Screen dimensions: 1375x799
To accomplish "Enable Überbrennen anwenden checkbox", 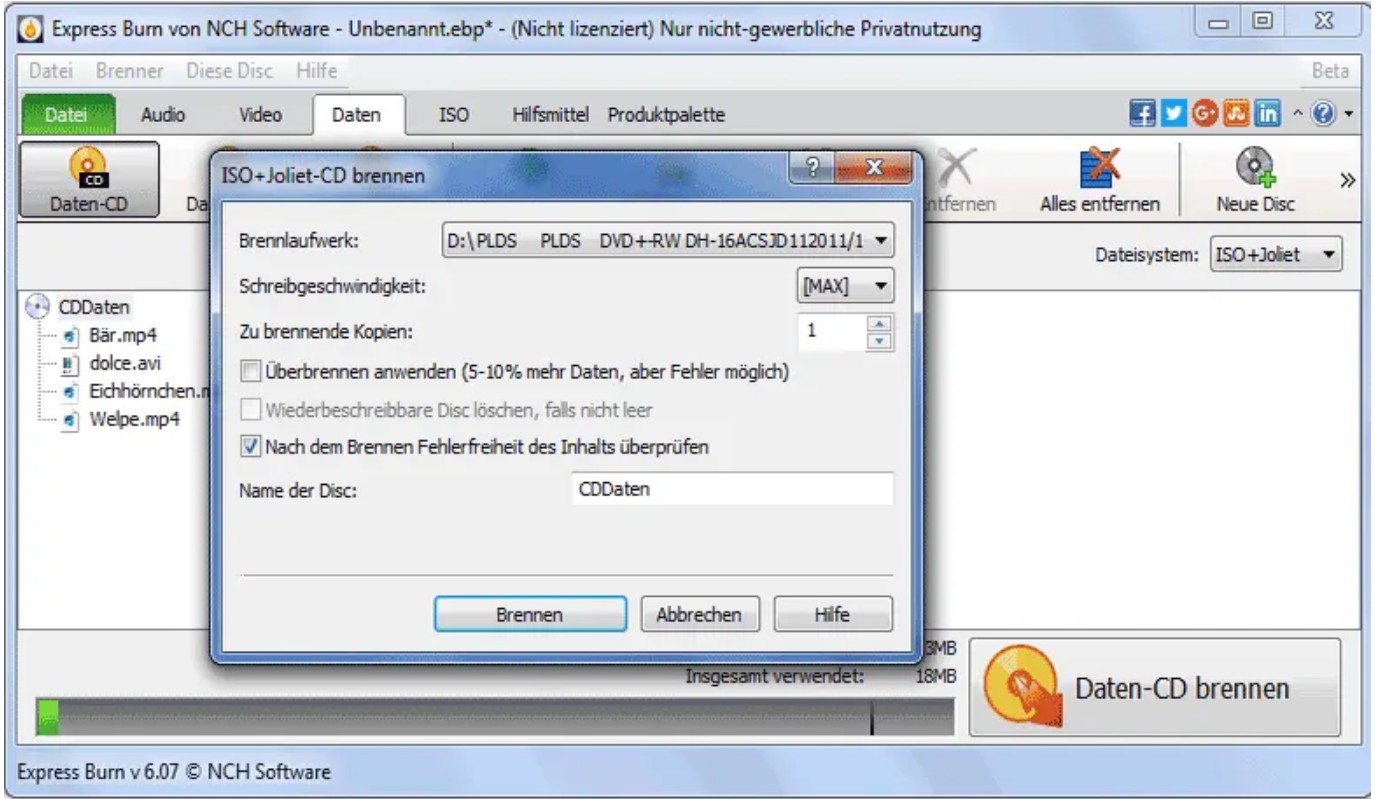I will click(x=251, y=373).
